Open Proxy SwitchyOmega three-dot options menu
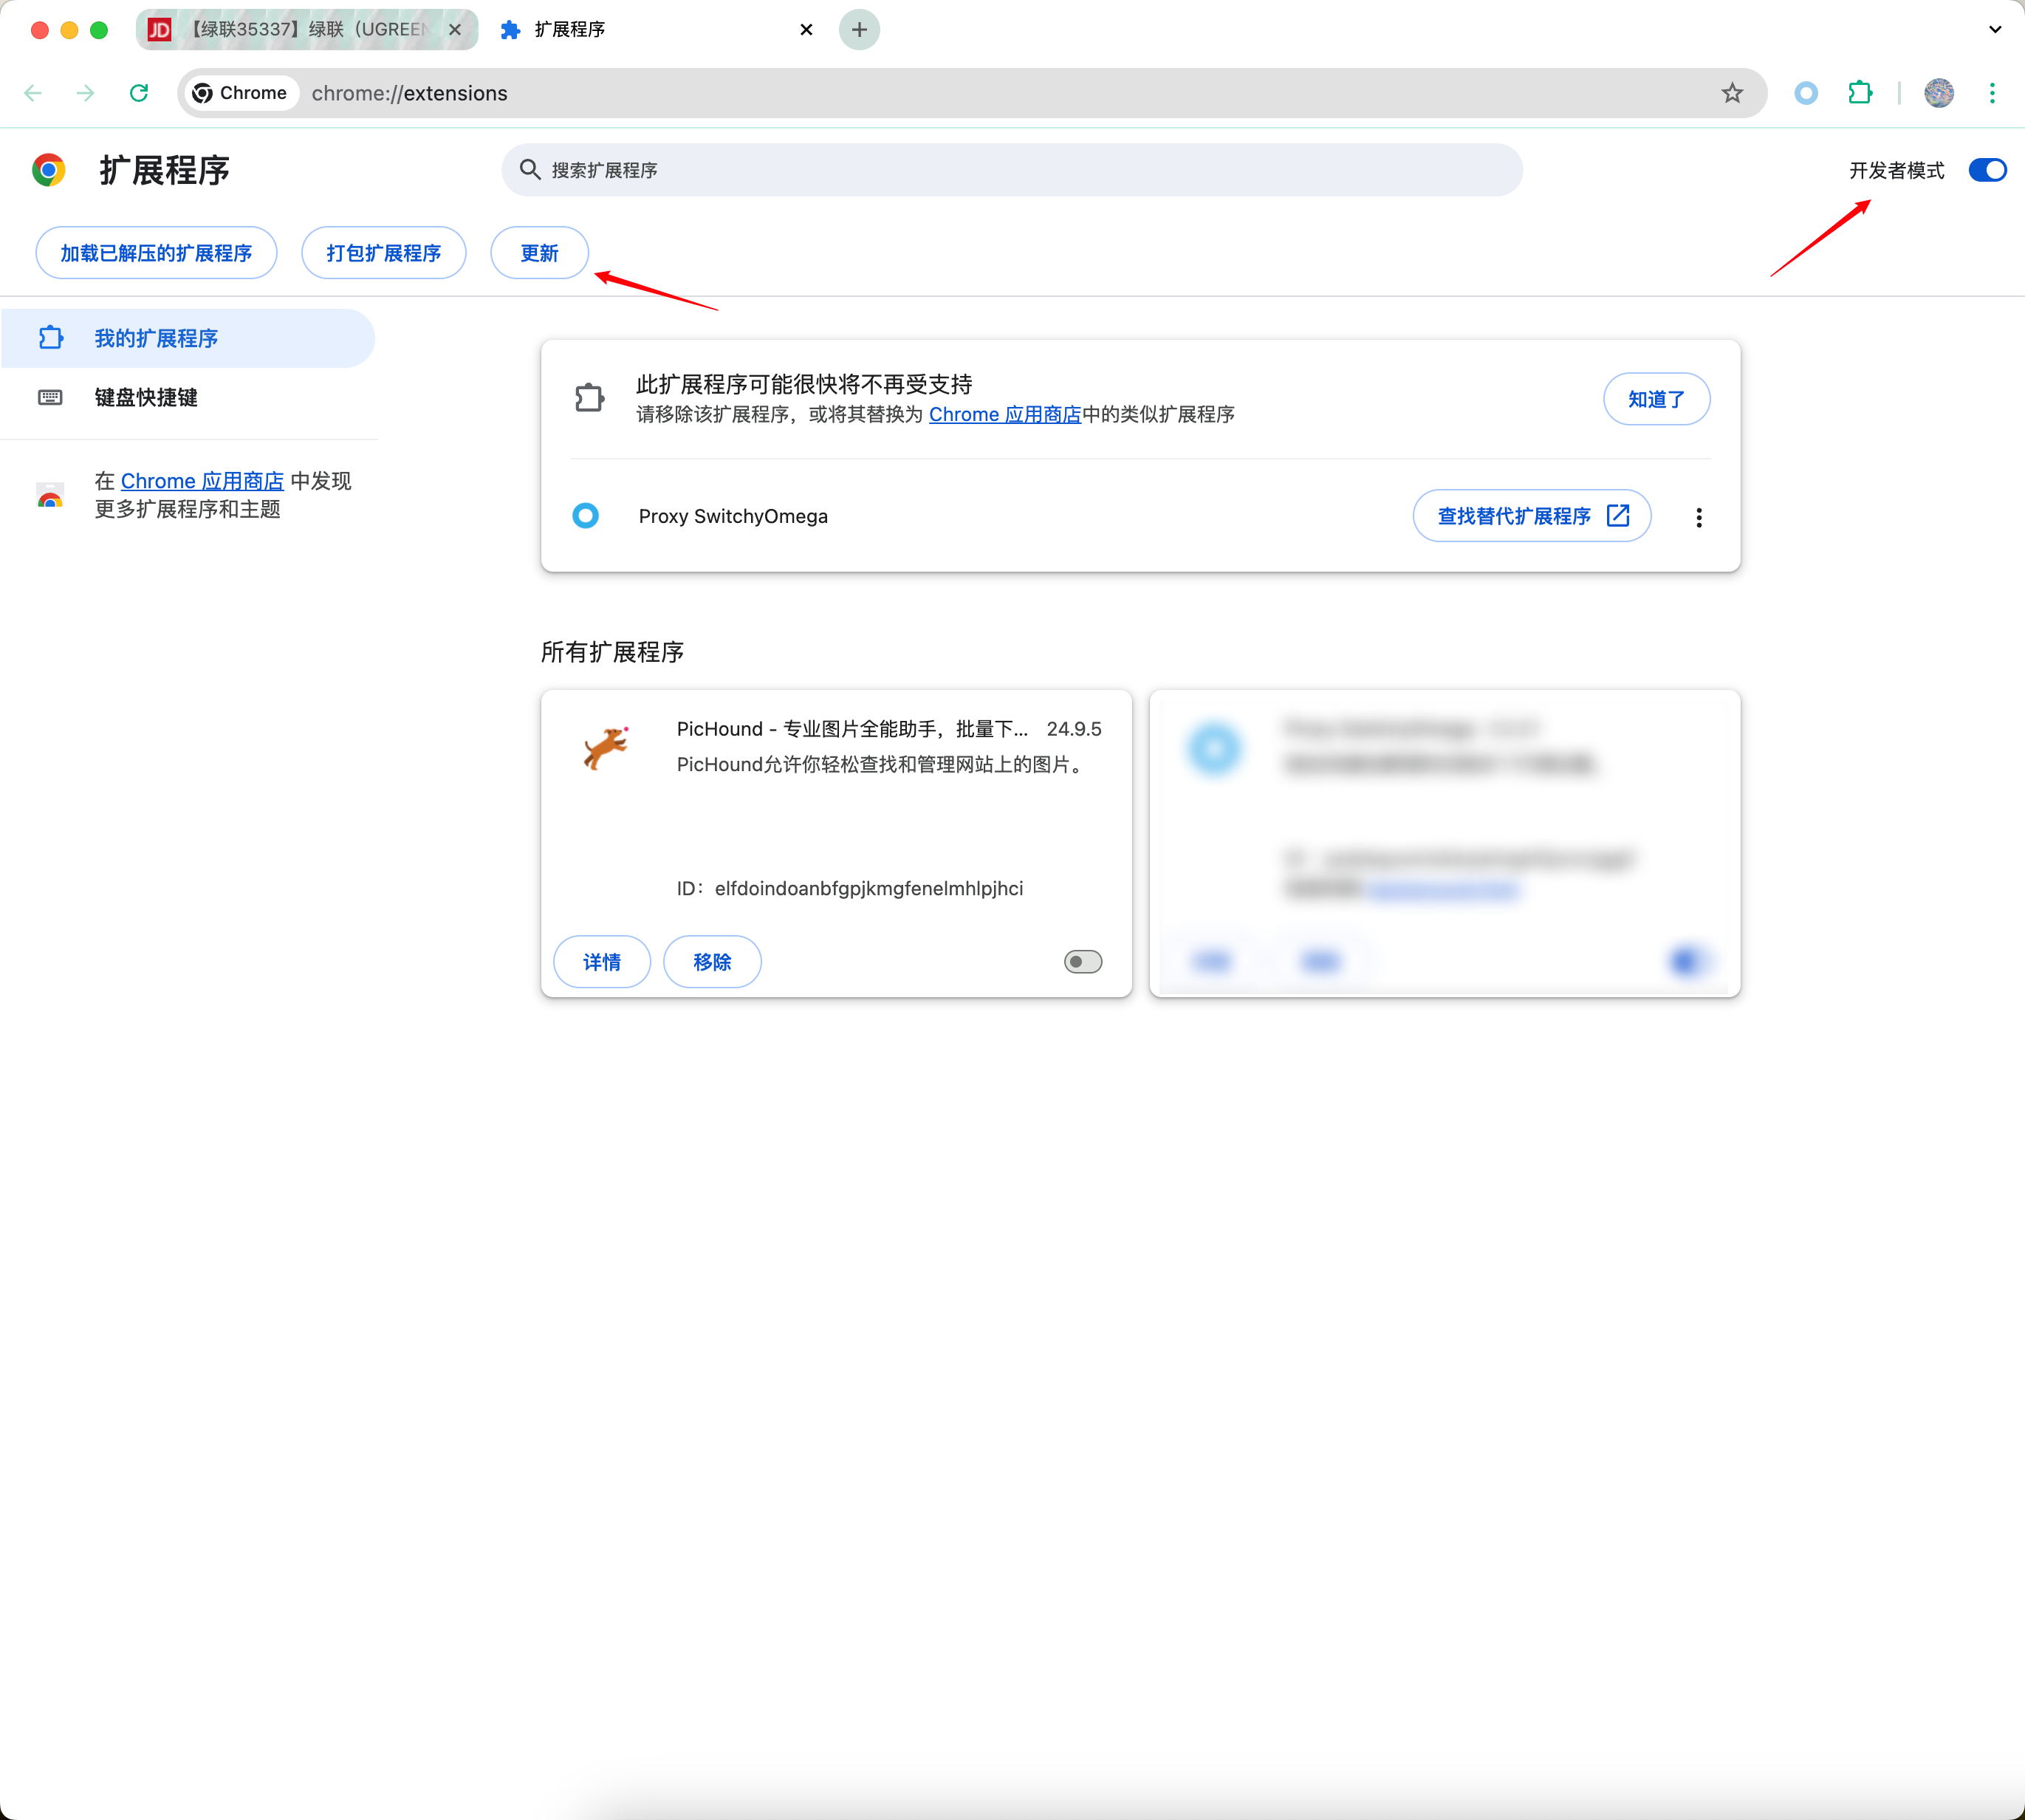The height and width of the screenshot is (1820, 2025). click(x=1698, y=517)
